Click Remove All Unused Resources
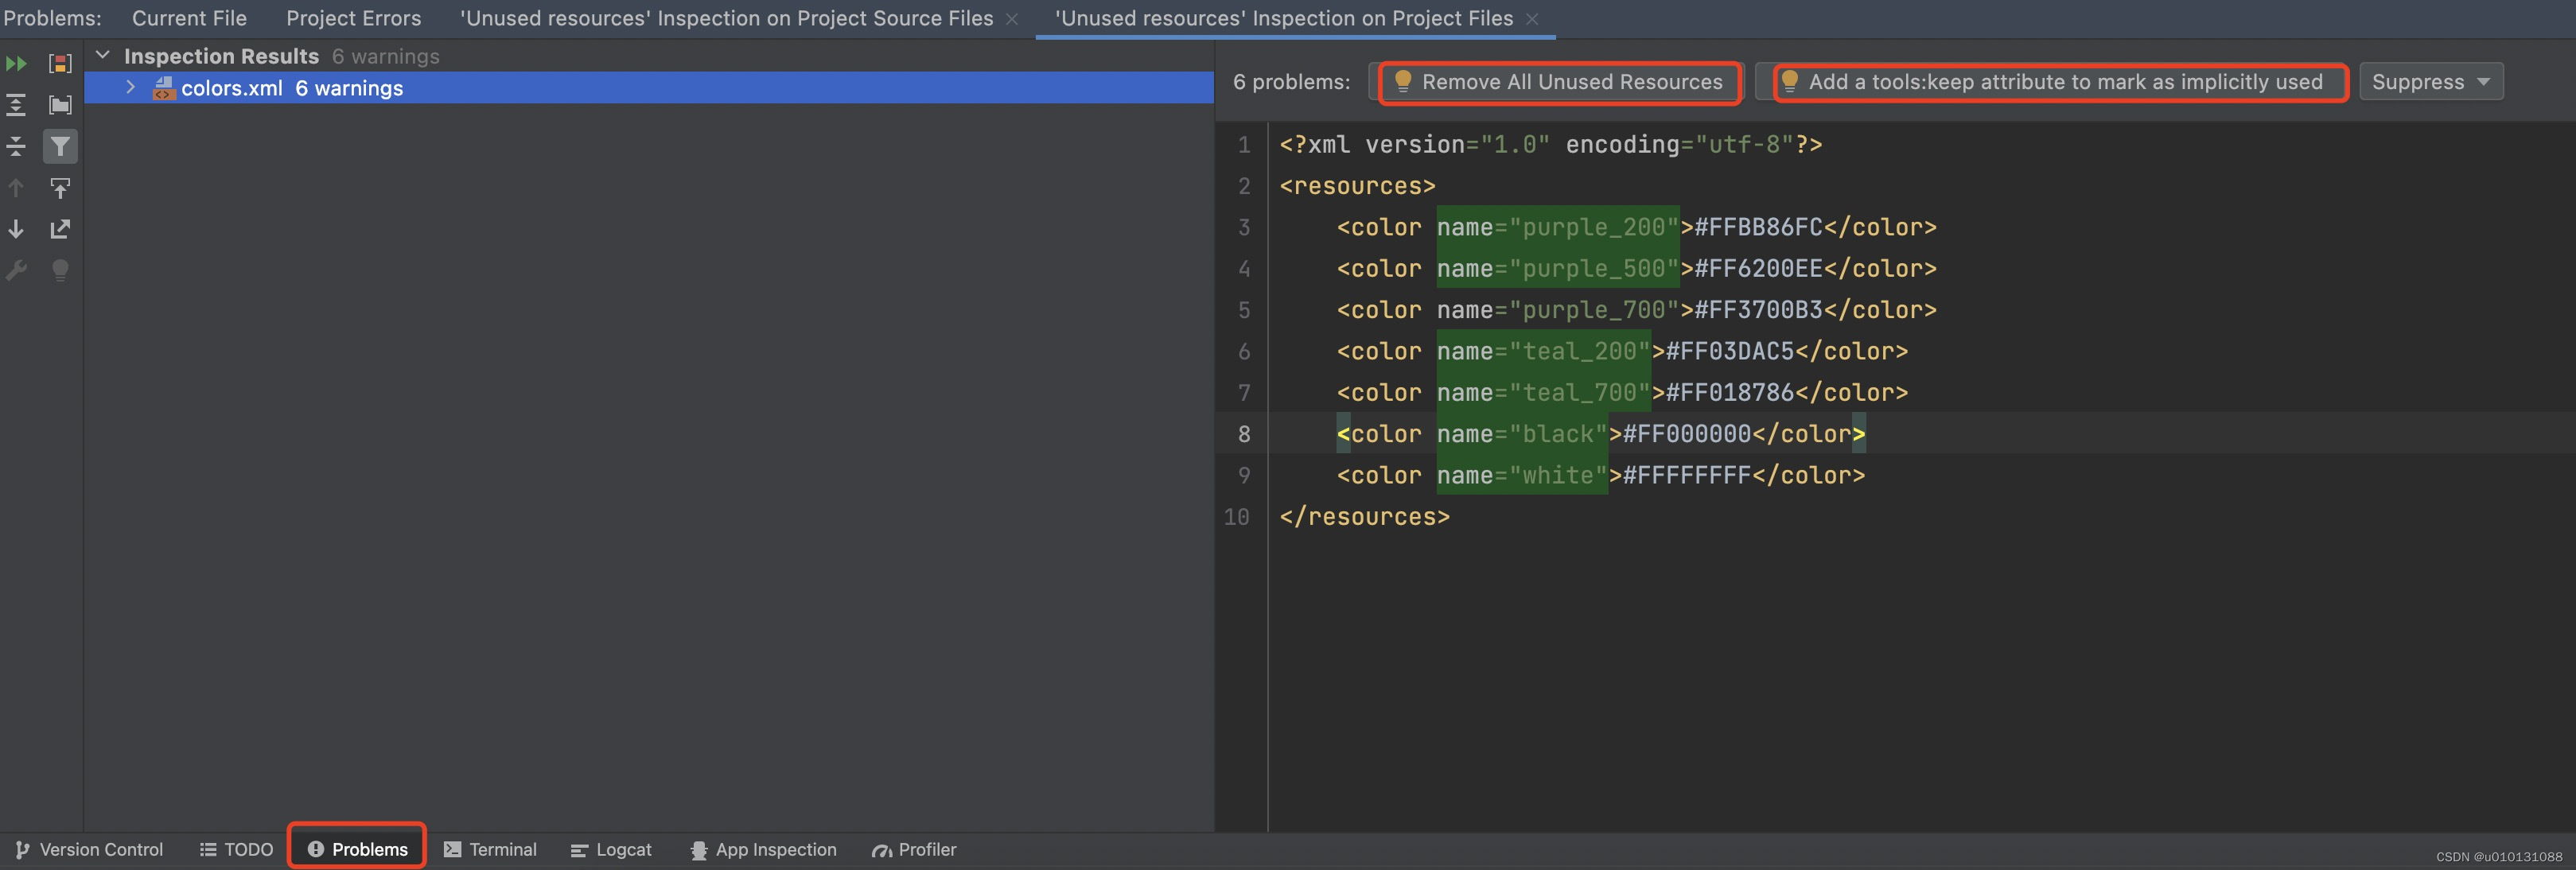This screenshot has width=2576, height=870. click(x=1558, y=82)
